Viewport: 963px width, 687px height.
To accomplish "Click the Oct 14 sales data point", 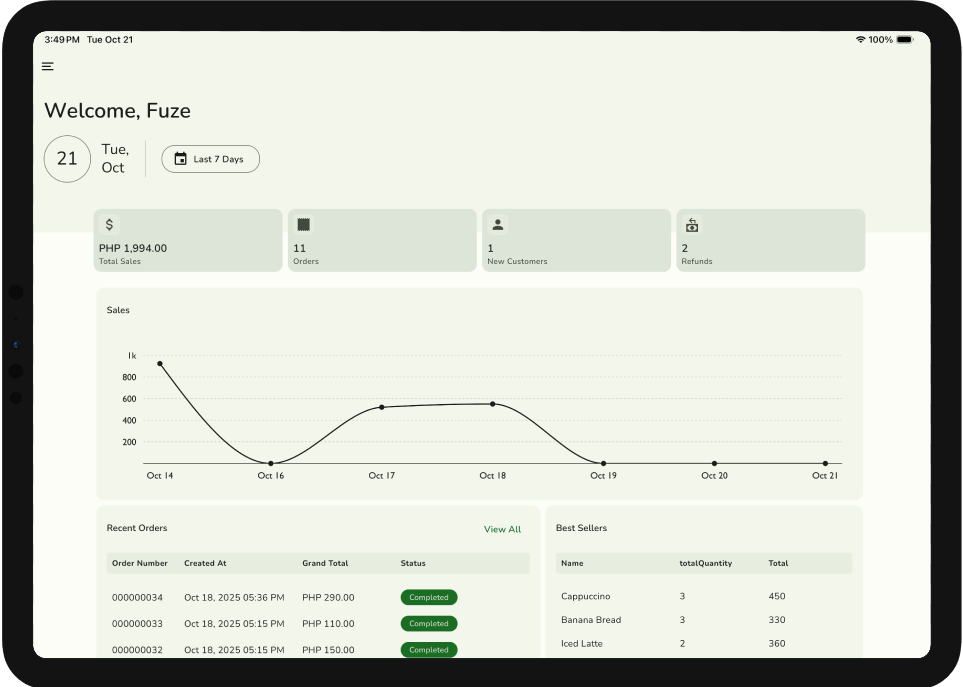I will 160,364.
